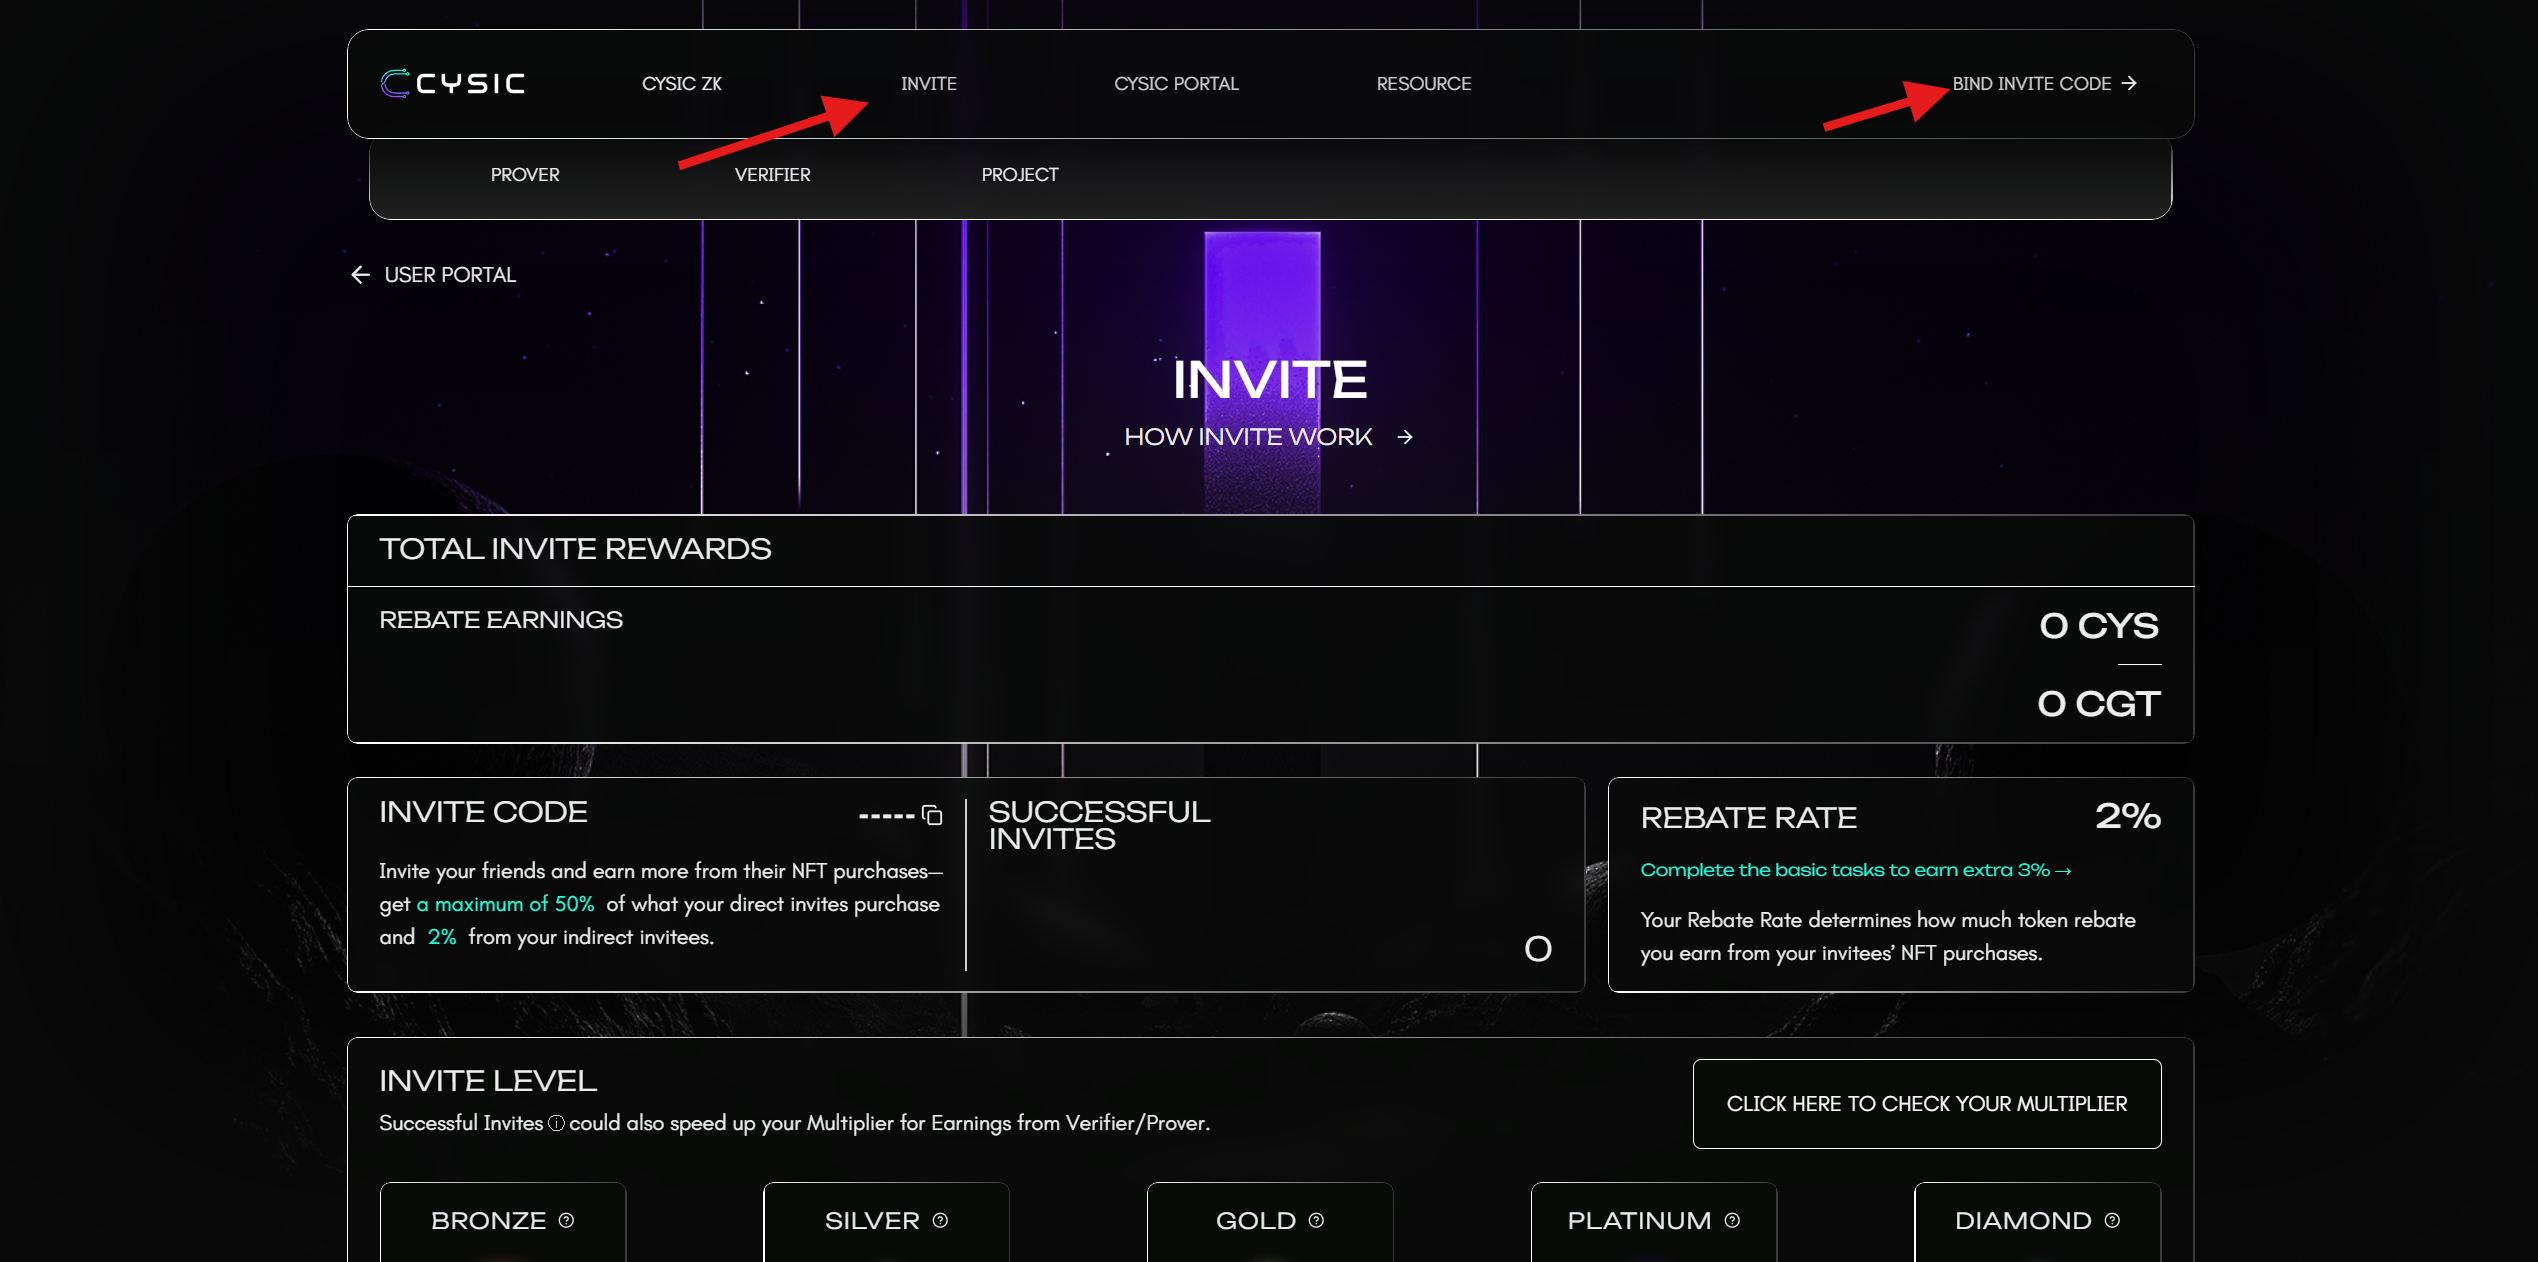This screenshot has height=1262, width=2538.
Task: Copy the invite code with copy icon
Action: coord(932,815)
